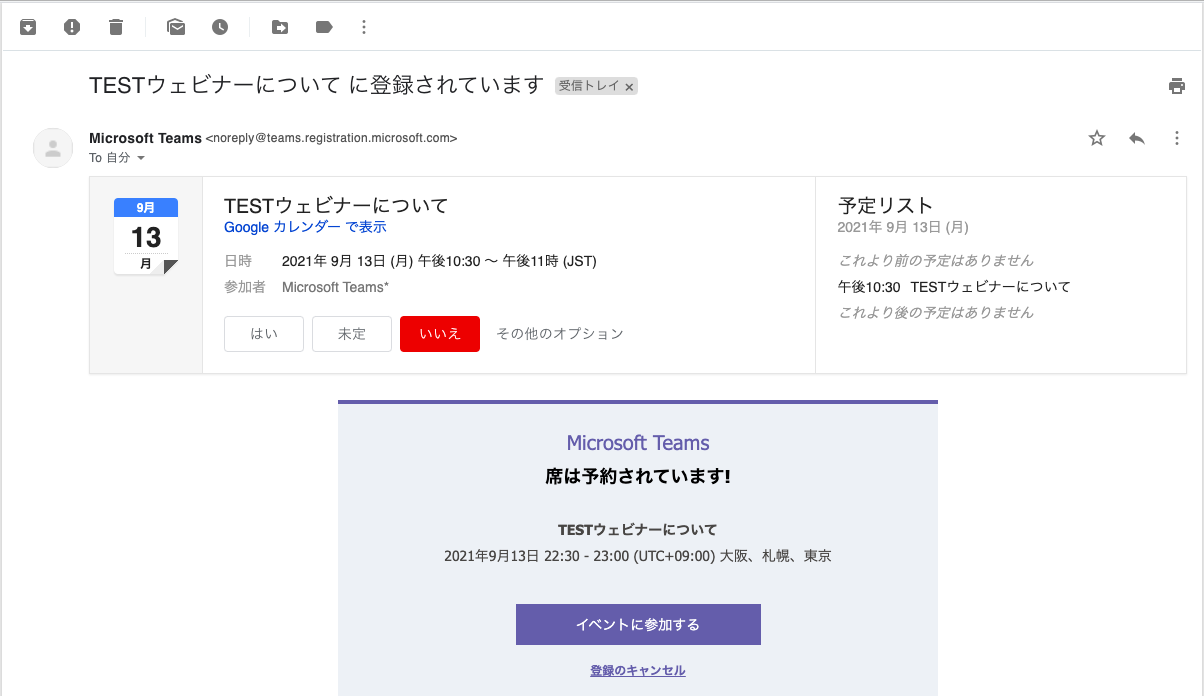
Task: Click the sender avatar icon
Action: click(x=53, y=148)
